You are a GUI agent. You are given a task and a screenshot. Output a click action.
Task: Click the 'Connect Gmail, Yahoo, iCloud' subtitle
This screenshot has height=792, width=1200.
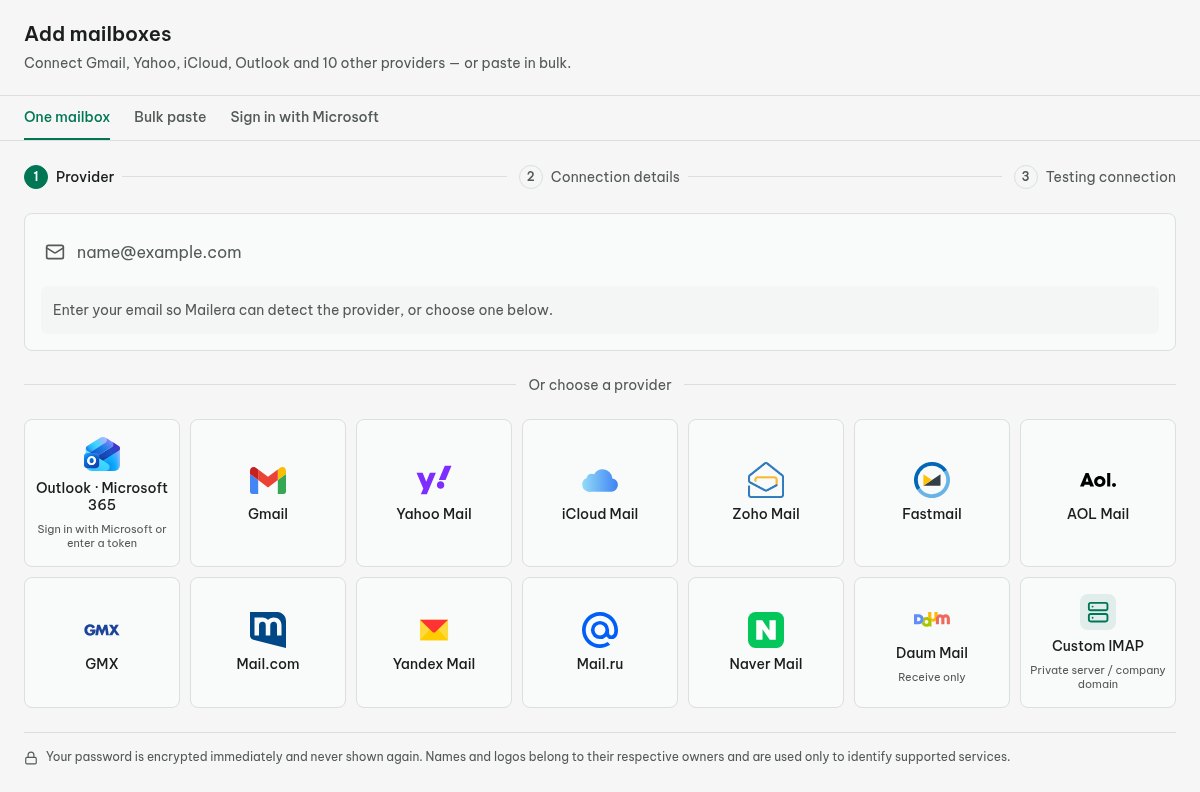click(x=297, y=63)
